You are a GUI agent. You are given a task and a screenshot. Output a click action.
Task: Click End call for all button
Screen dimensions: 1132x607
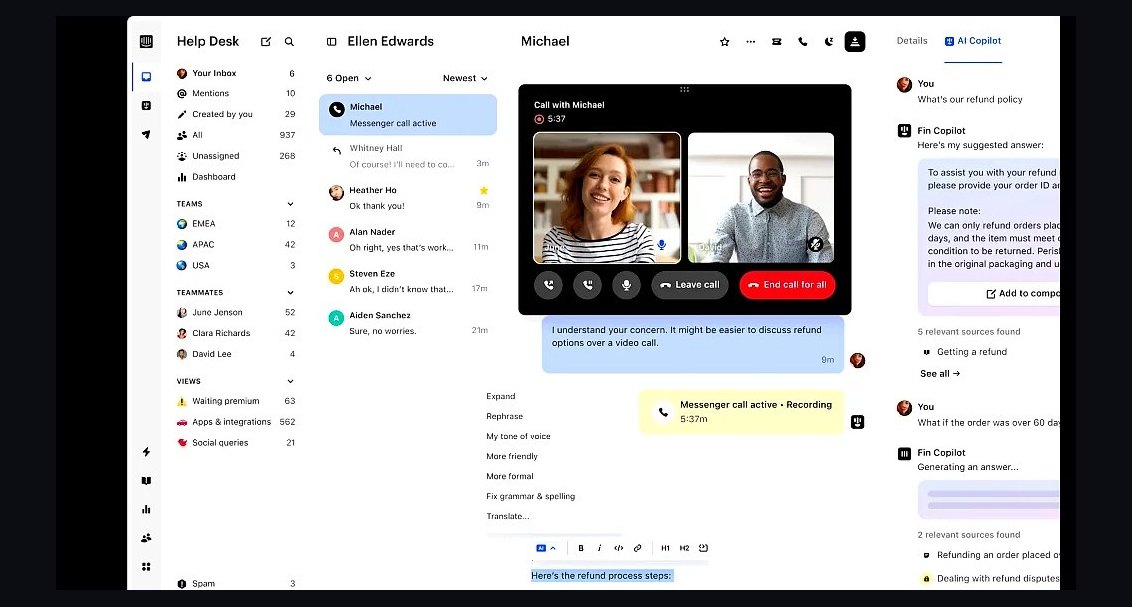coord(788,285)
